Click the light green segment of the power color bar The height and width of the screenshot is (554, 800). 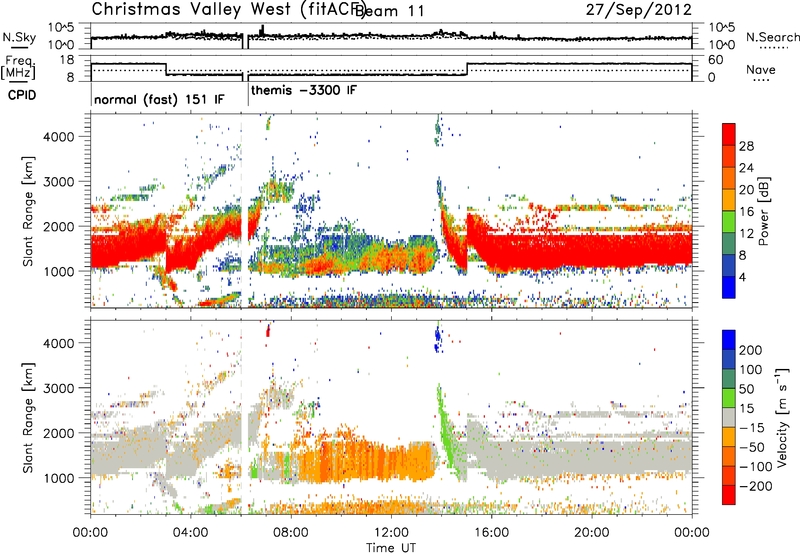(x=729, y=221)
